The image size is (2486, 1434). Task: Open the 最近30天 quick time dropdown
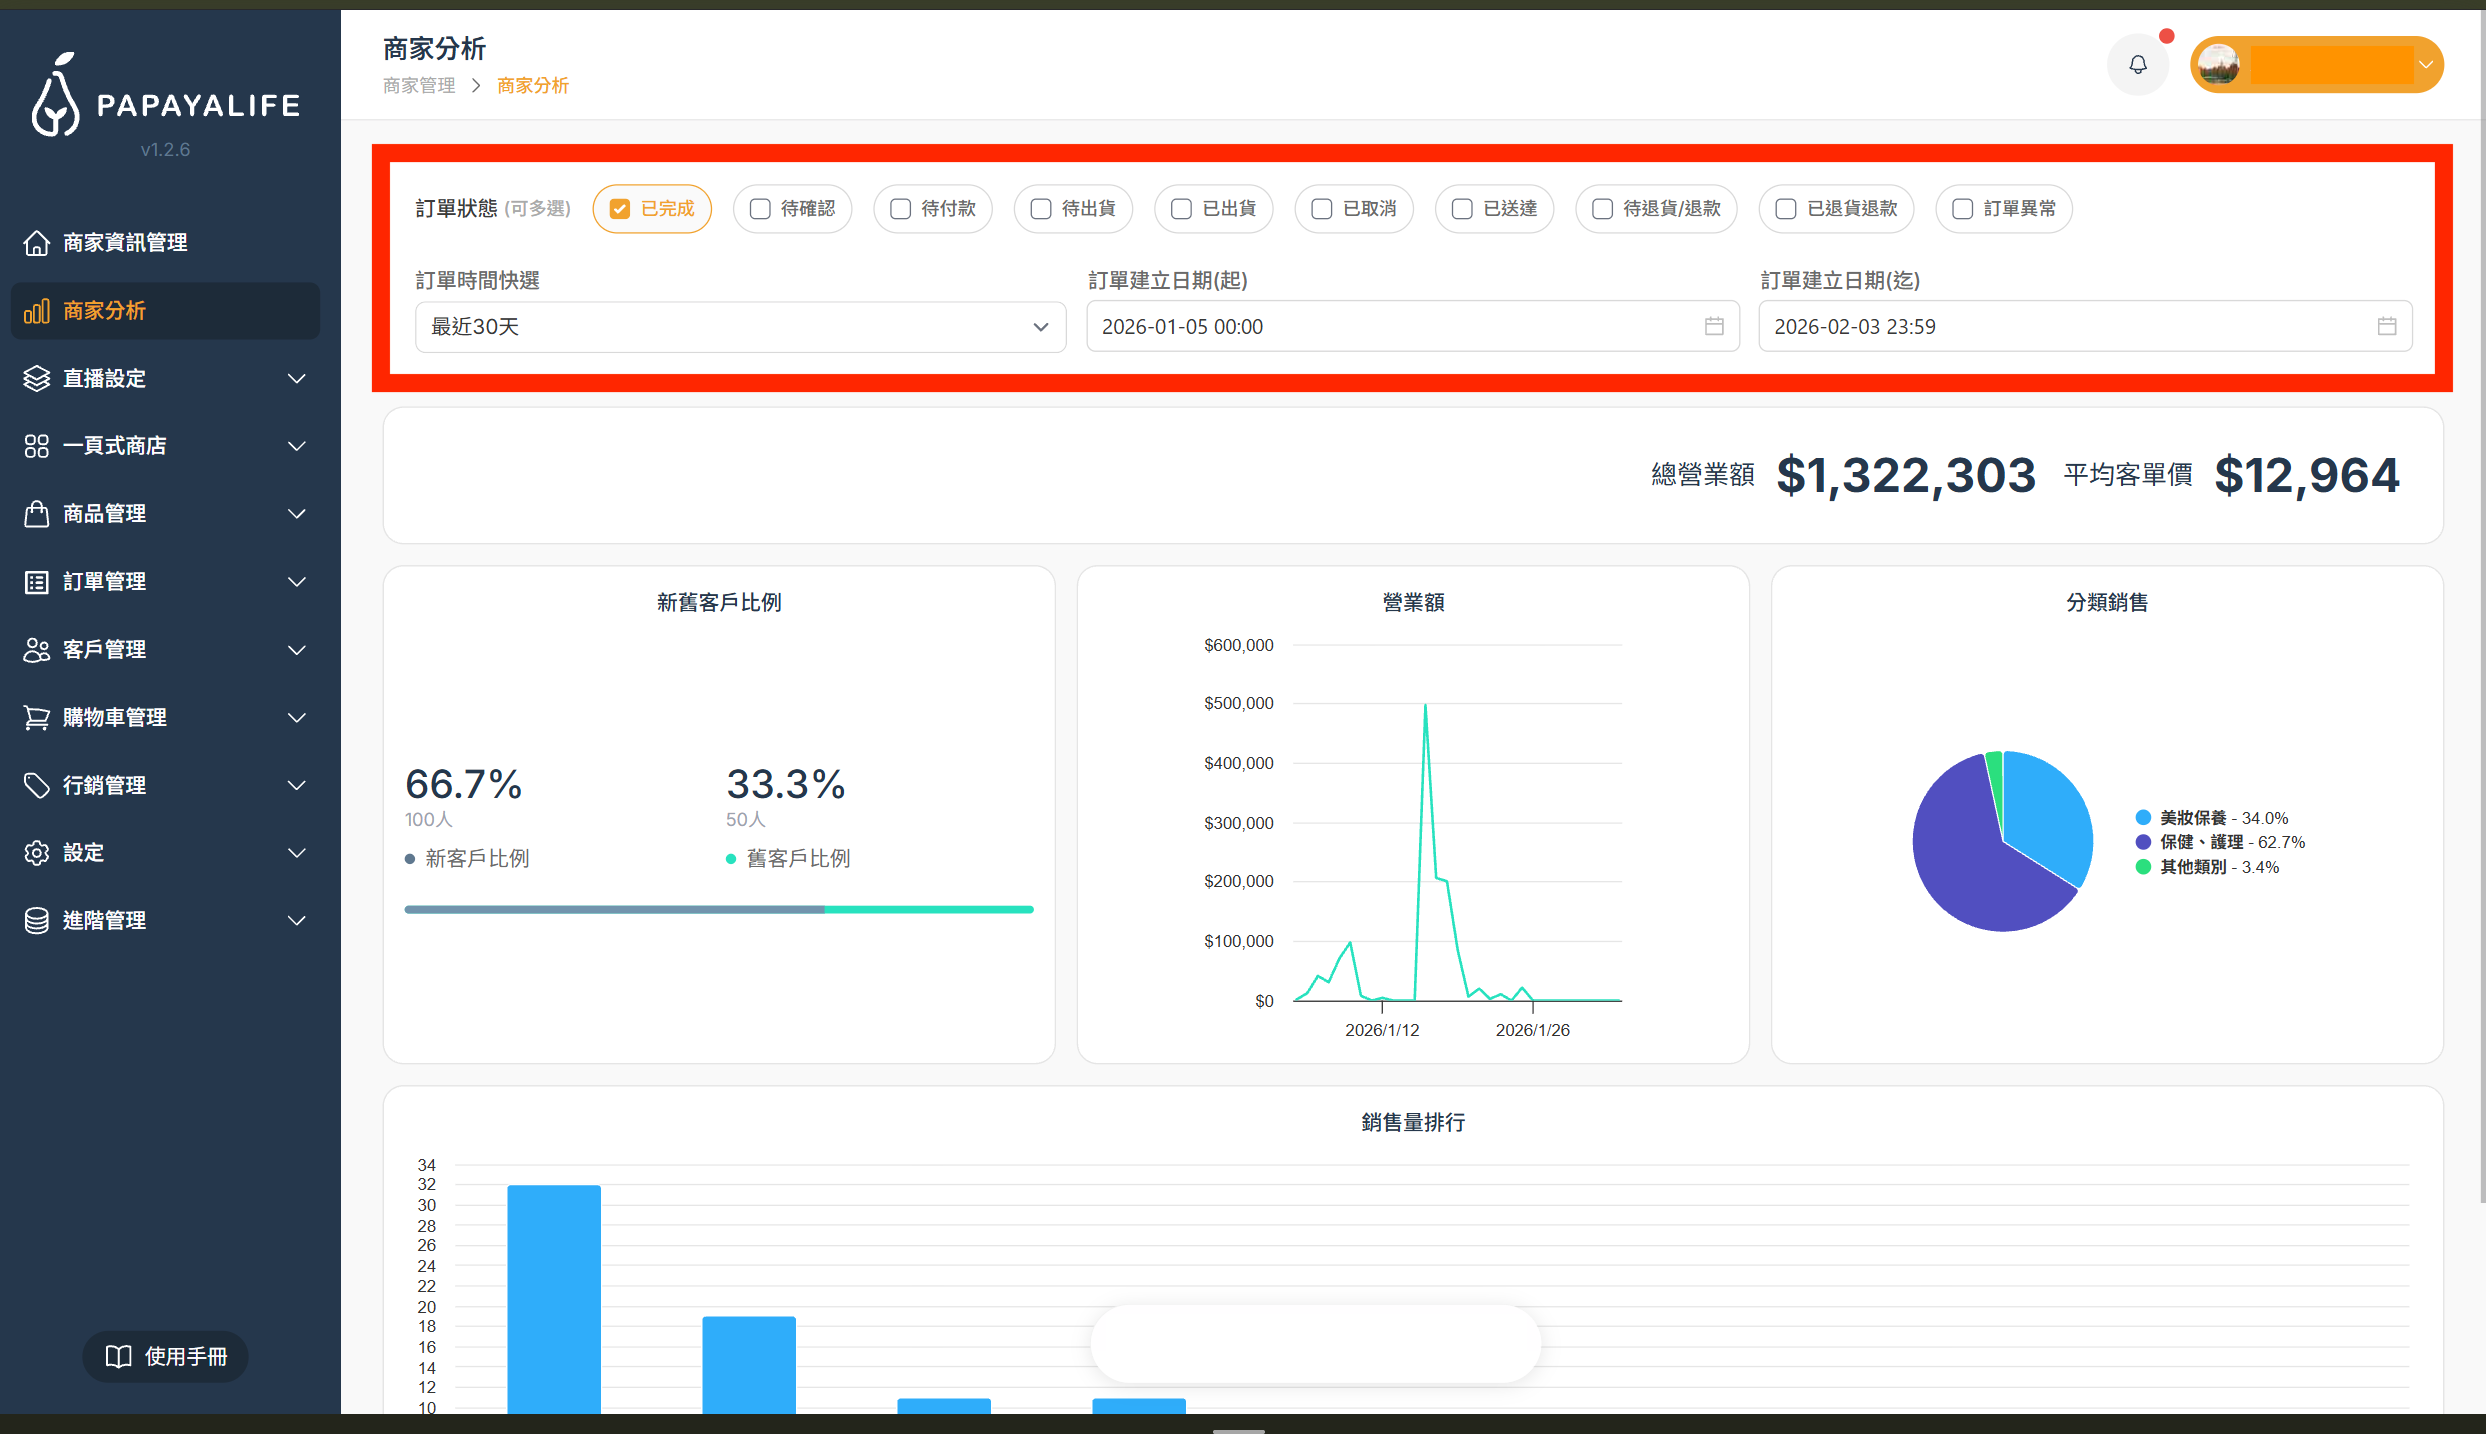(x=740, y=327)
